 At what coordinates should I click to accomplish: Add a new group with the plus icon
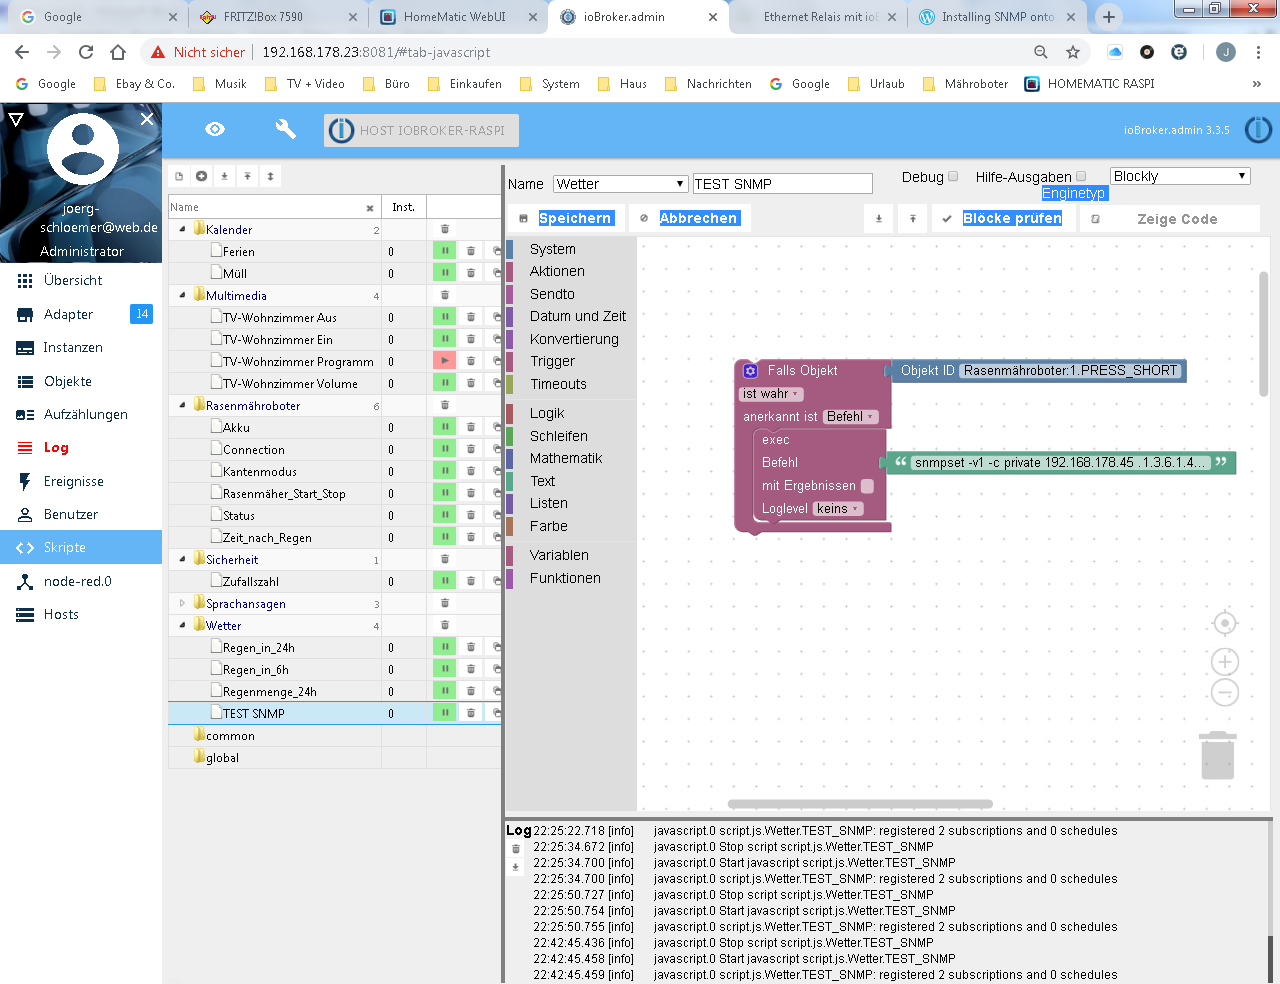click(x=201, y=176)
